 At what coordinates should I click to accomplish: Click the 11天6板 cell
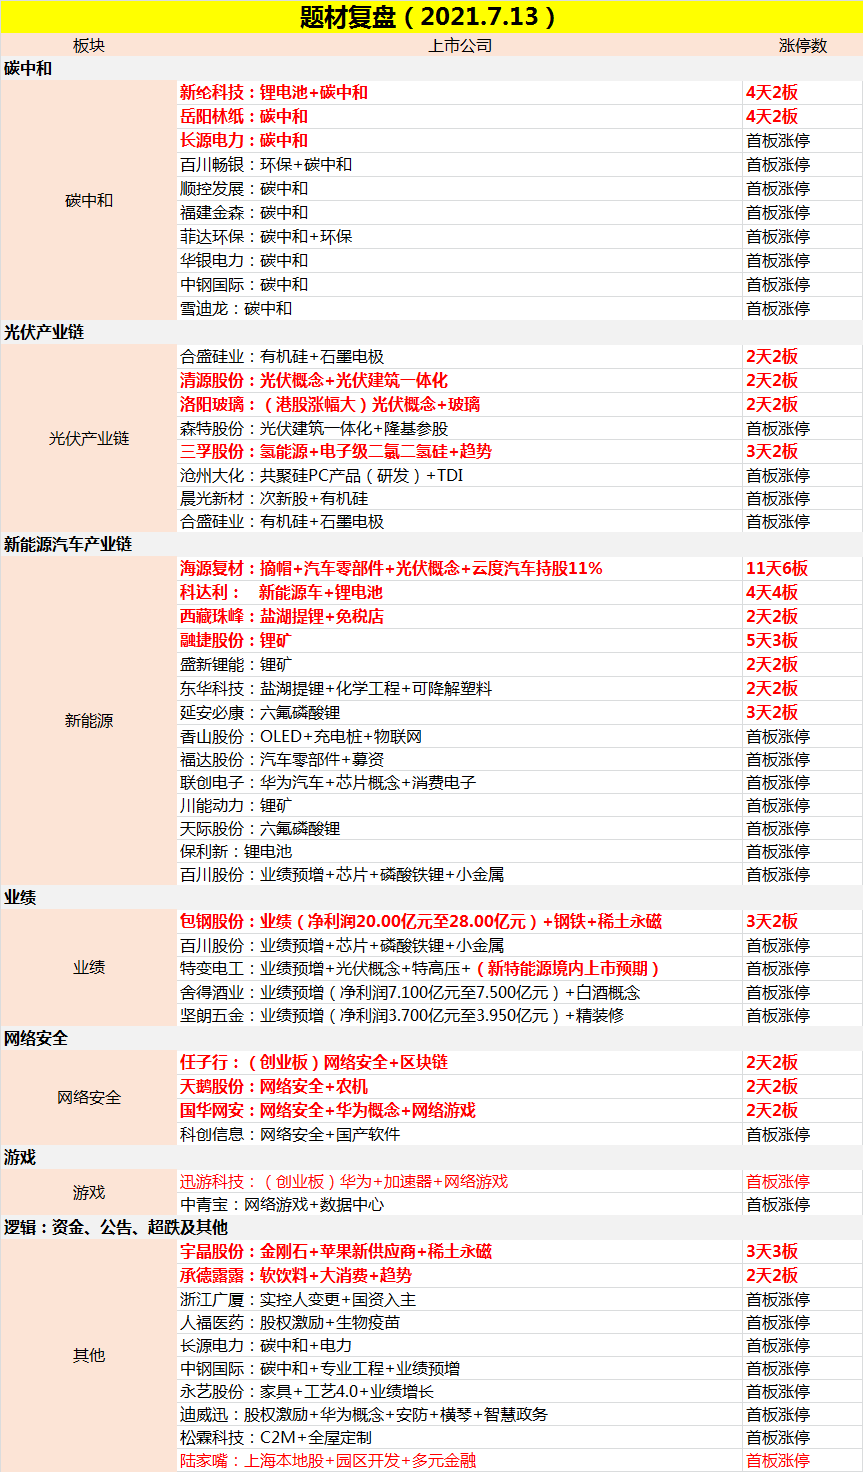click(777, 568)
